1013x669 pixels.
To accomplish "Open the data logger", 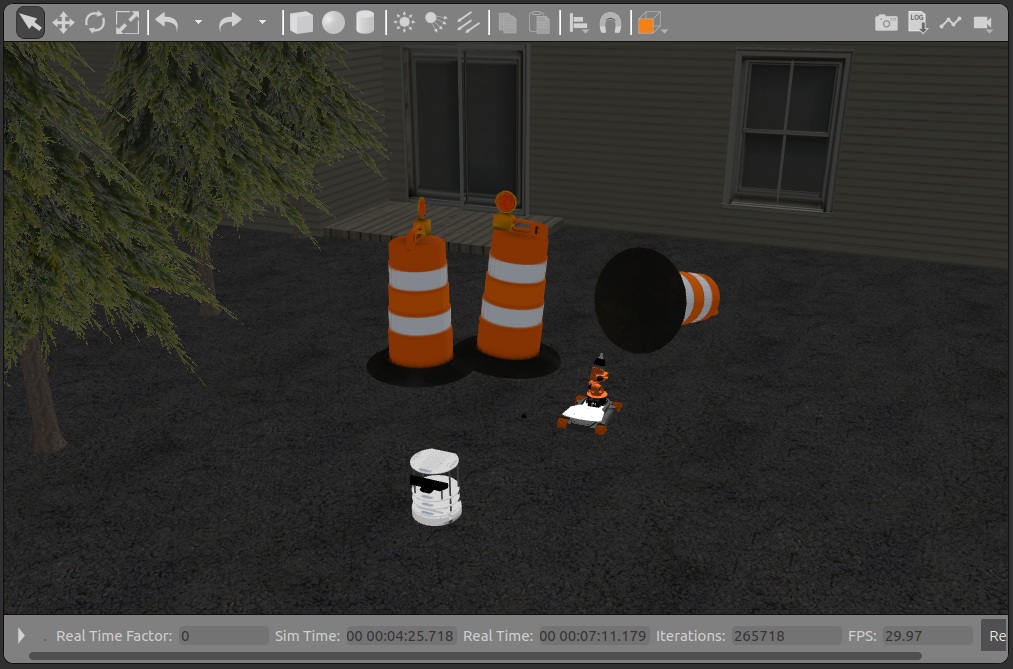I will (x=917, y=22).
